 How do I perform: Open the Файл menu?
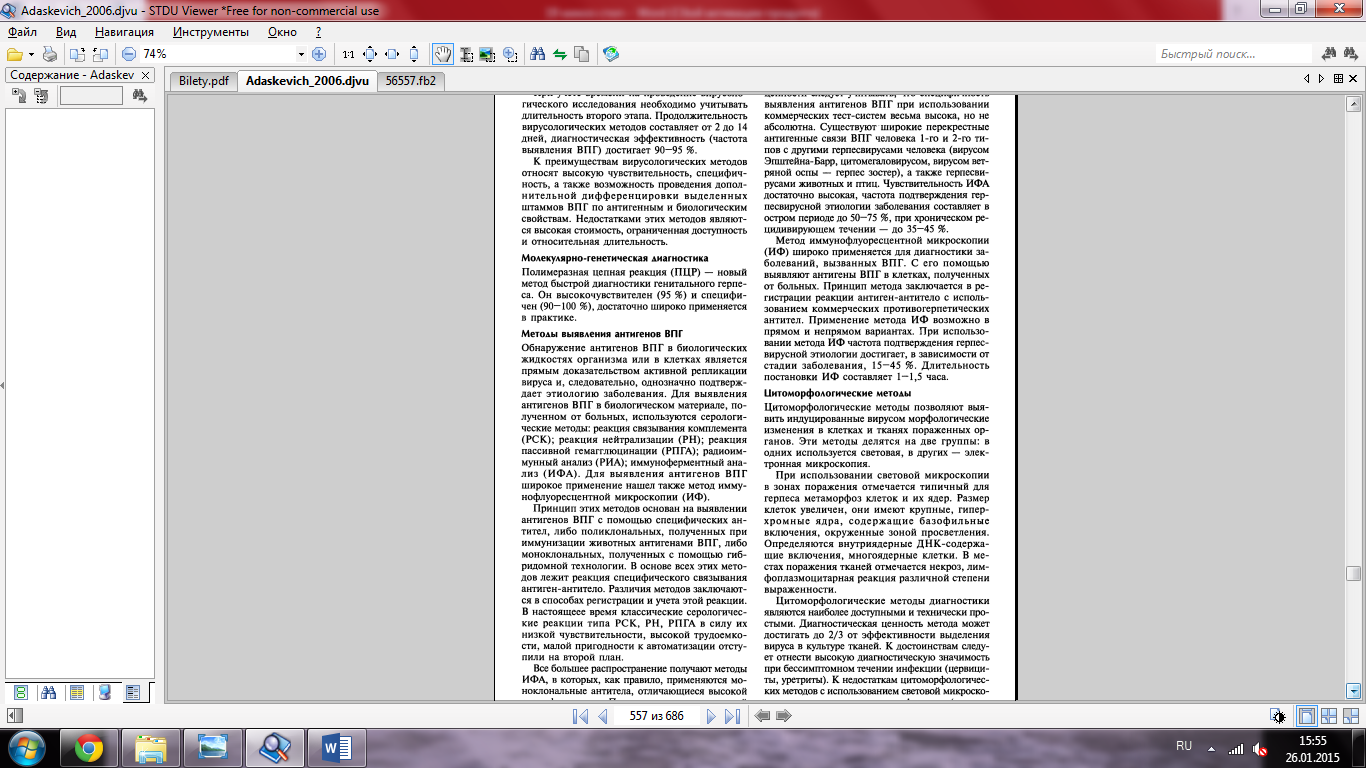click(22, 32)
